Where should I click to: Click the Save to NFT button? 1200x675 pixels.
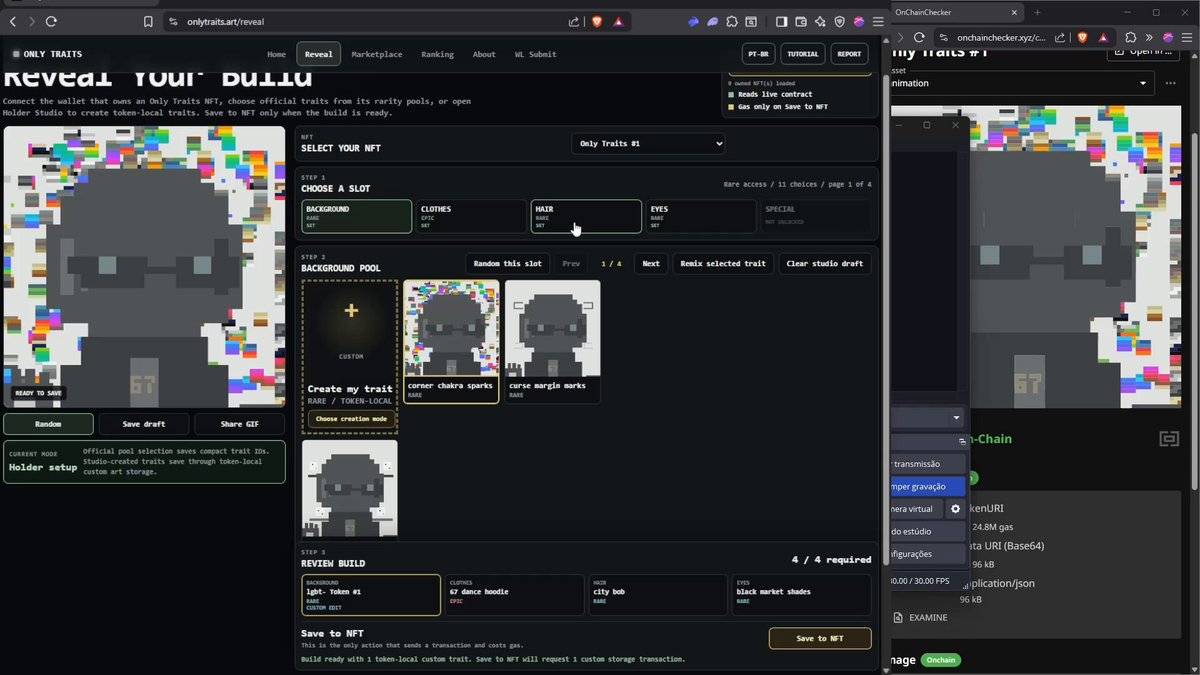(820, 638)
